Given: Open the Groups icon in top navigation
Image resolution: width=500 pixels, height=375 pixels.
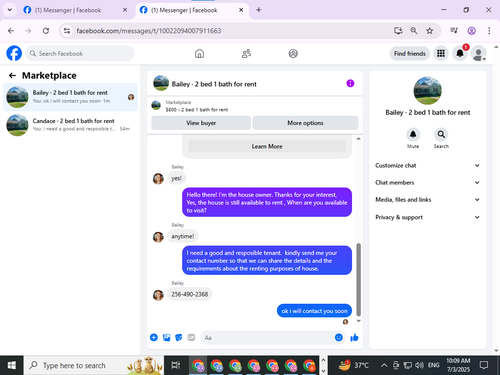Looking at the screenshot, I should tap(293, 53).
